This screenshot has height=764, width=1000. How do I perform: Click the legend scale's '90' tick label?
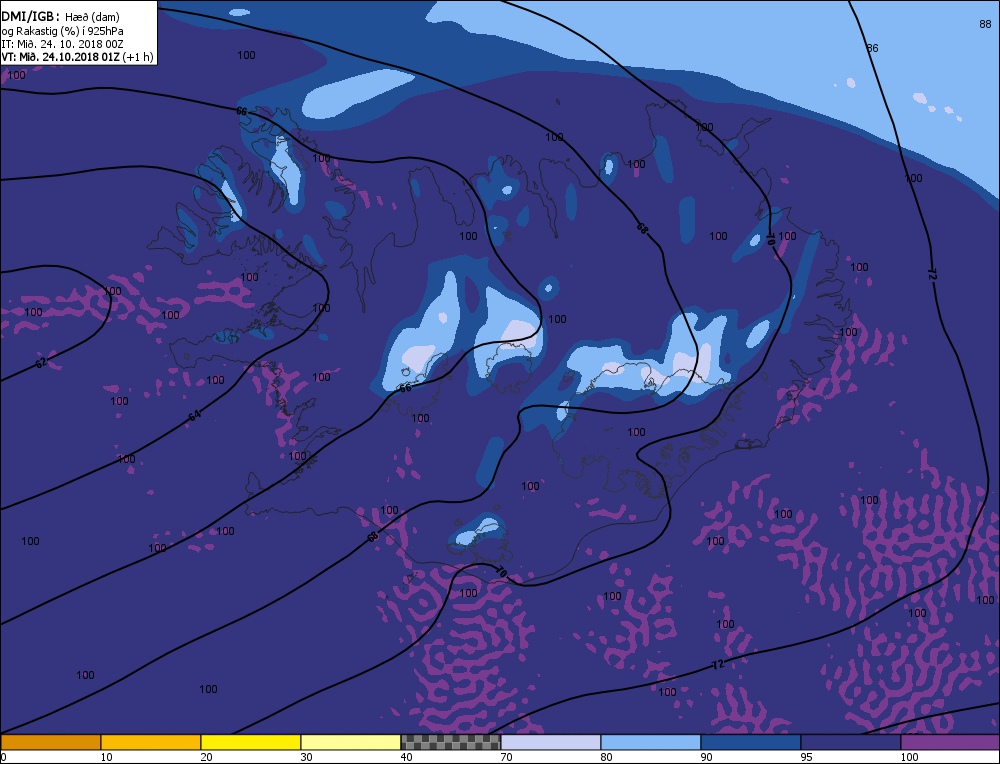click(x=707, y=757)
